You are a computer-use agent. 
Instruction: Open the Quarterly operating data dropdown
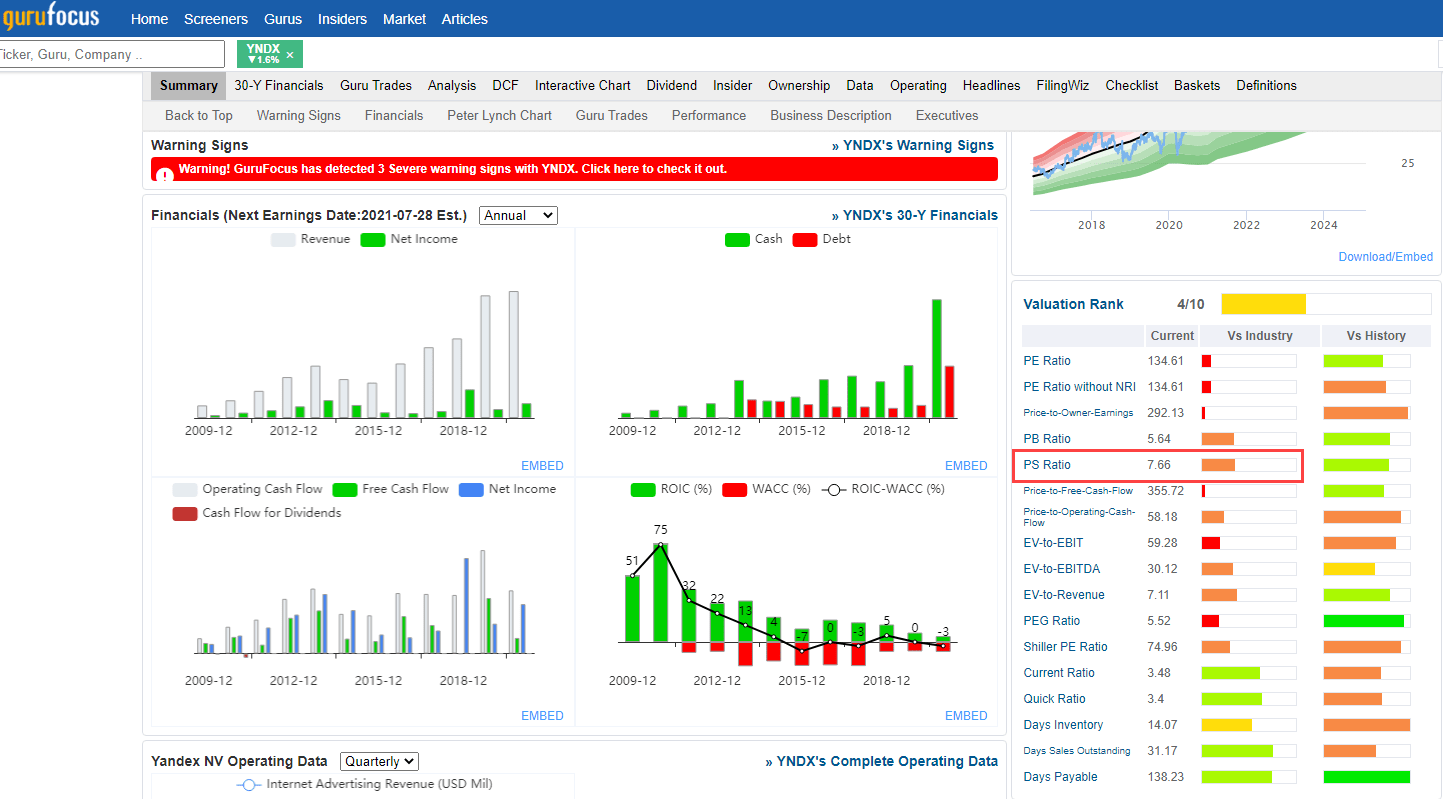point(379,761)
